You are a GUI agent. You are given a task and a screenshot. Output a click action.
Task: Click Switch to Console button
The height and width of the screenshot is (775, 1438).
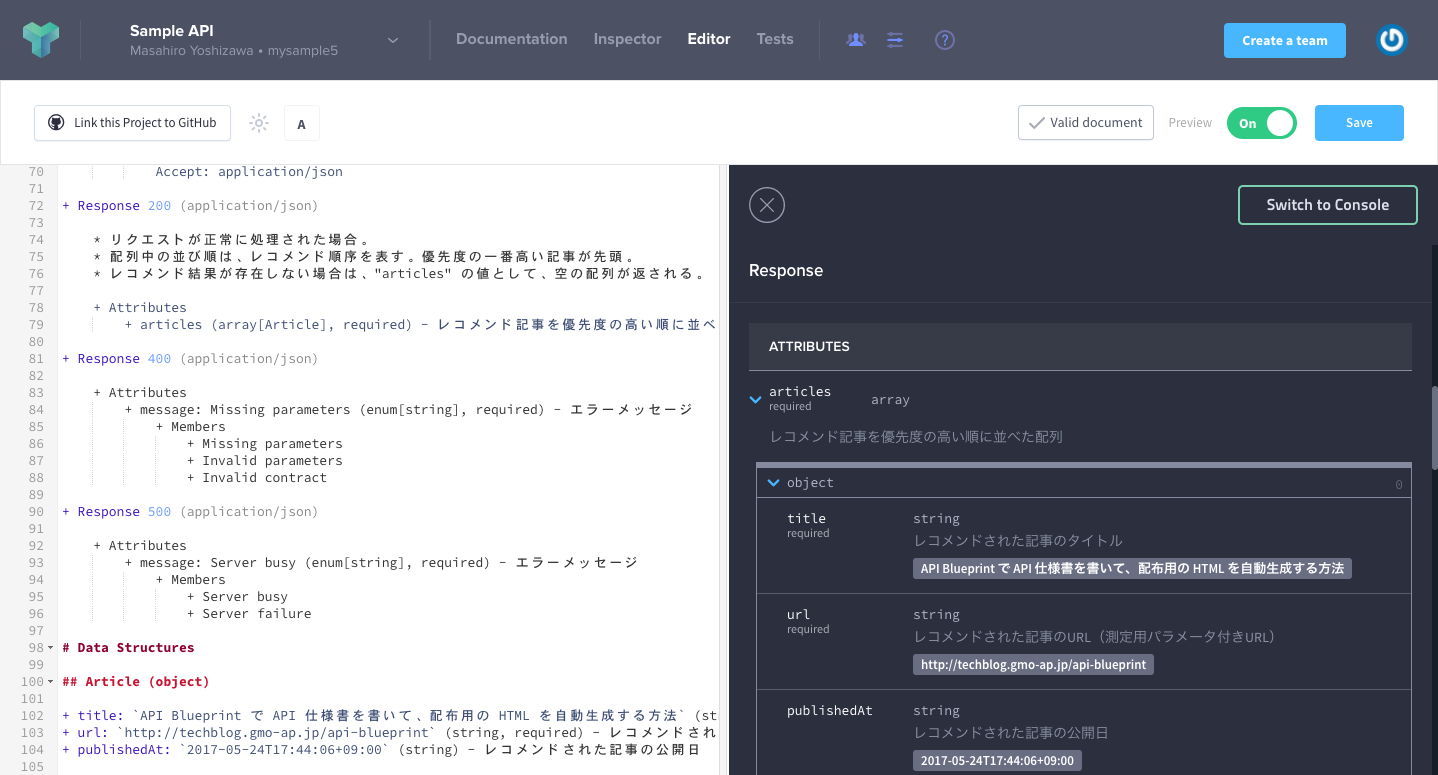coord(1327,205)
